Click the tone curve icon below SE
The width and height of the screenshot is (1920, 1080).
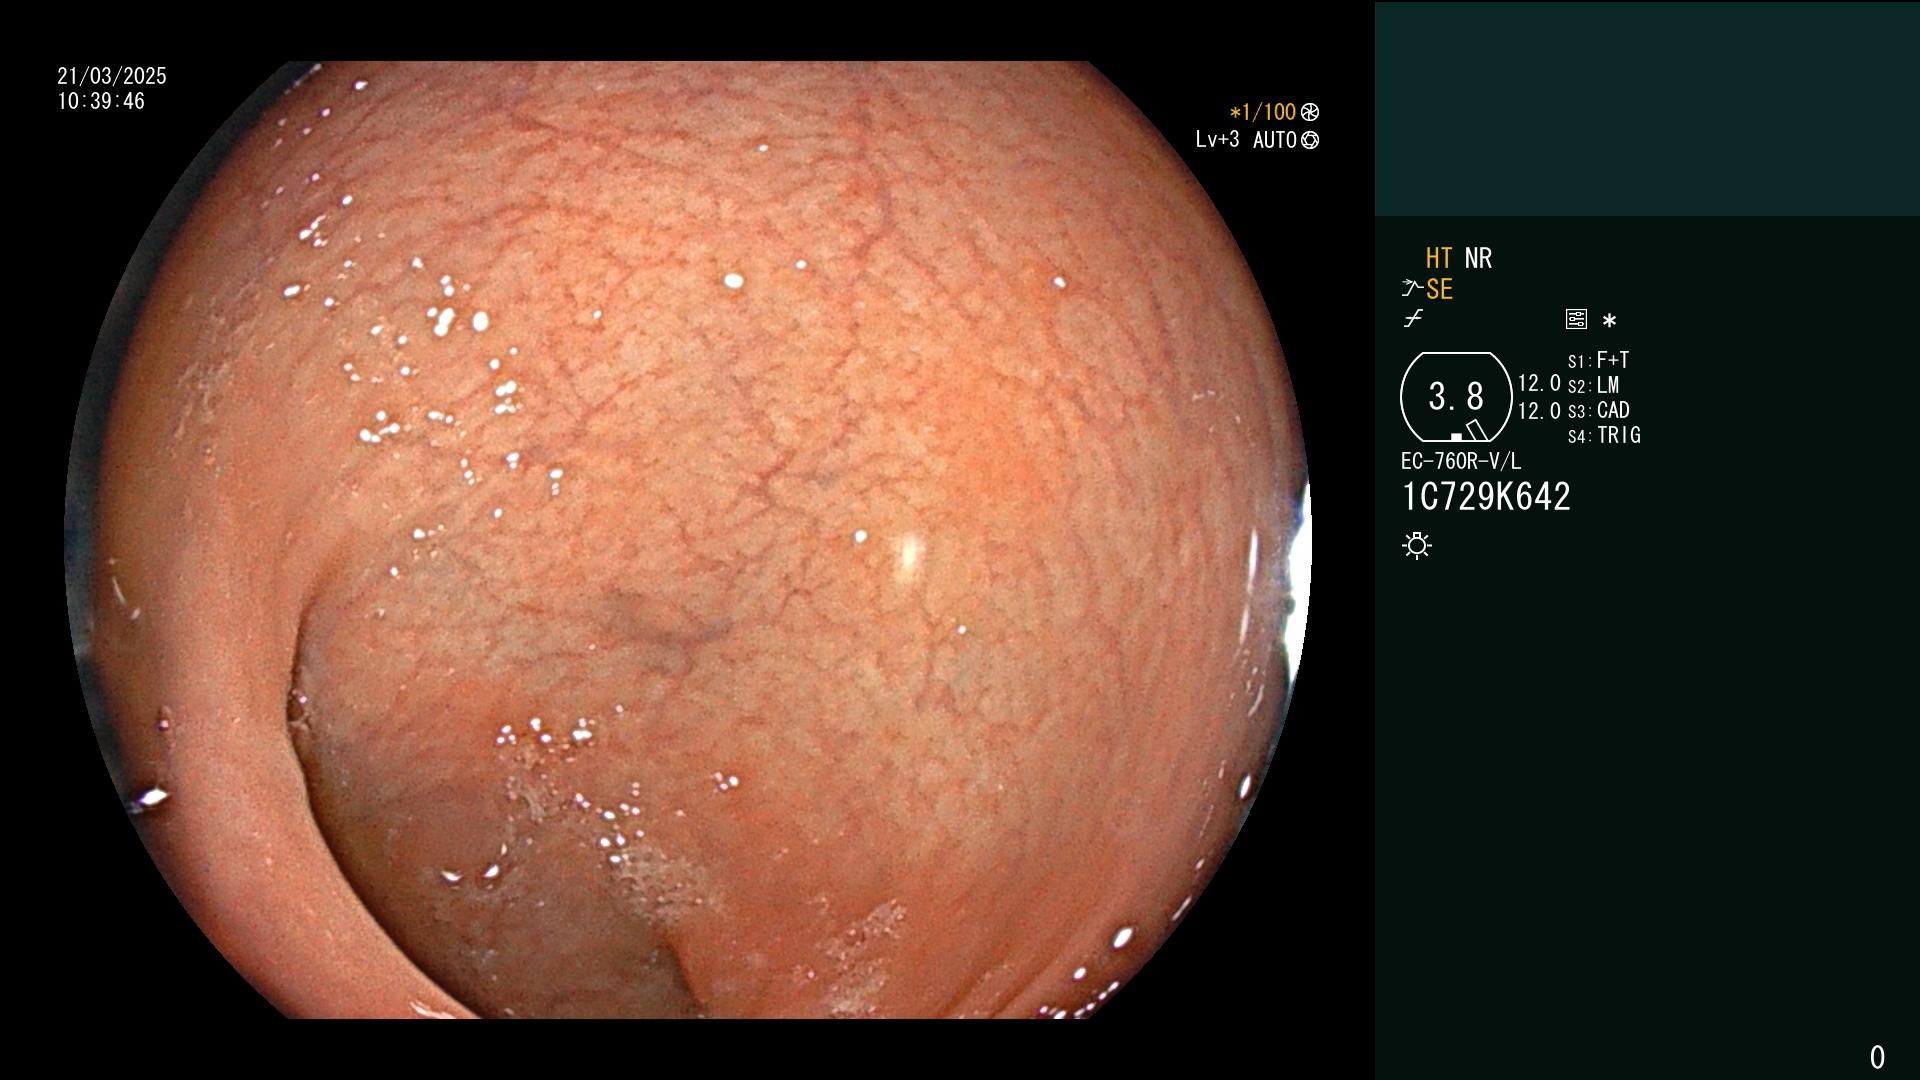pyautogui.click(x=1413, y=319)
